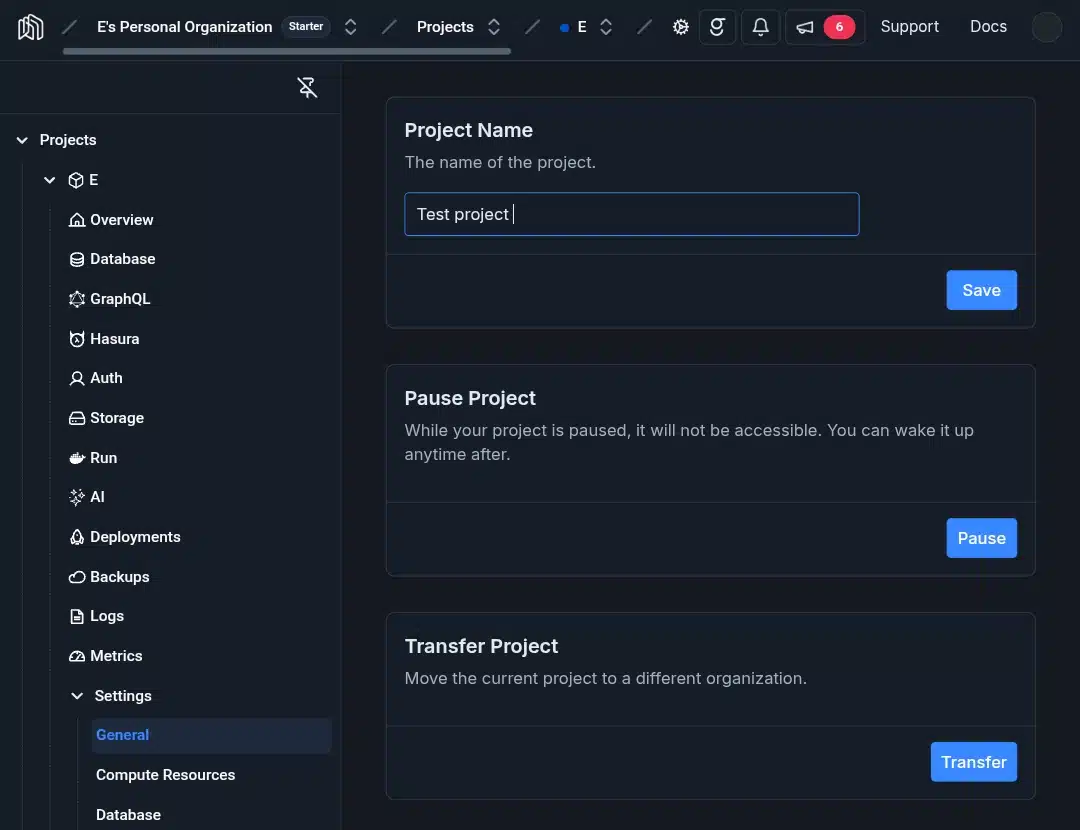Open the Overview page
This screenshot has height=830, width=1080.
pyautogui.click(x=122, y=220)
